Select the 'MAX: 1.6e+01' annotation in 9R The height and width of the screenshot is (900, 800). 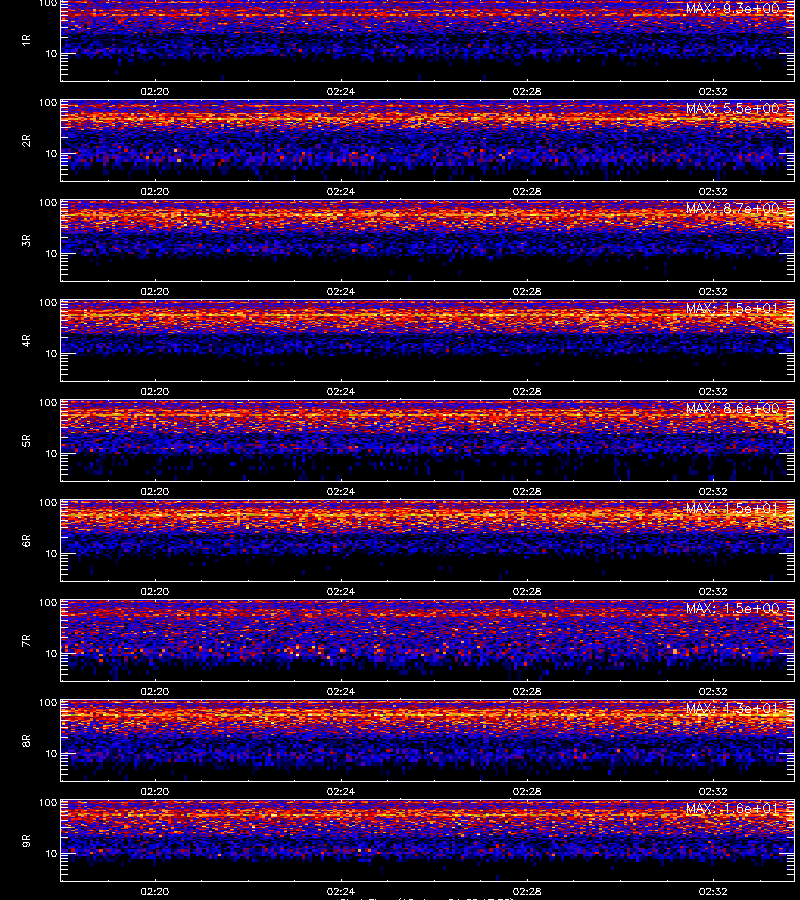732,808
